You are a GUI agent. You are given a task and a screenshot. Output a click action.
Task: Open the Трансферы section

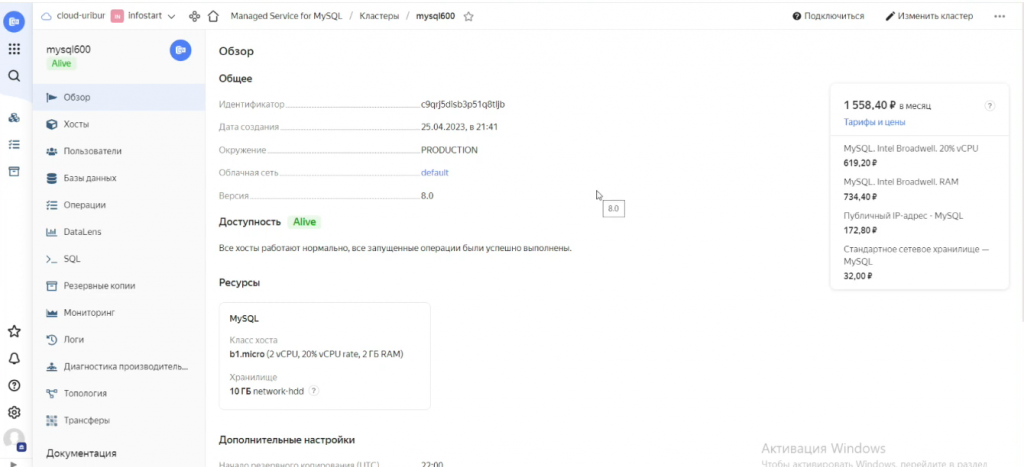[119, 421]
